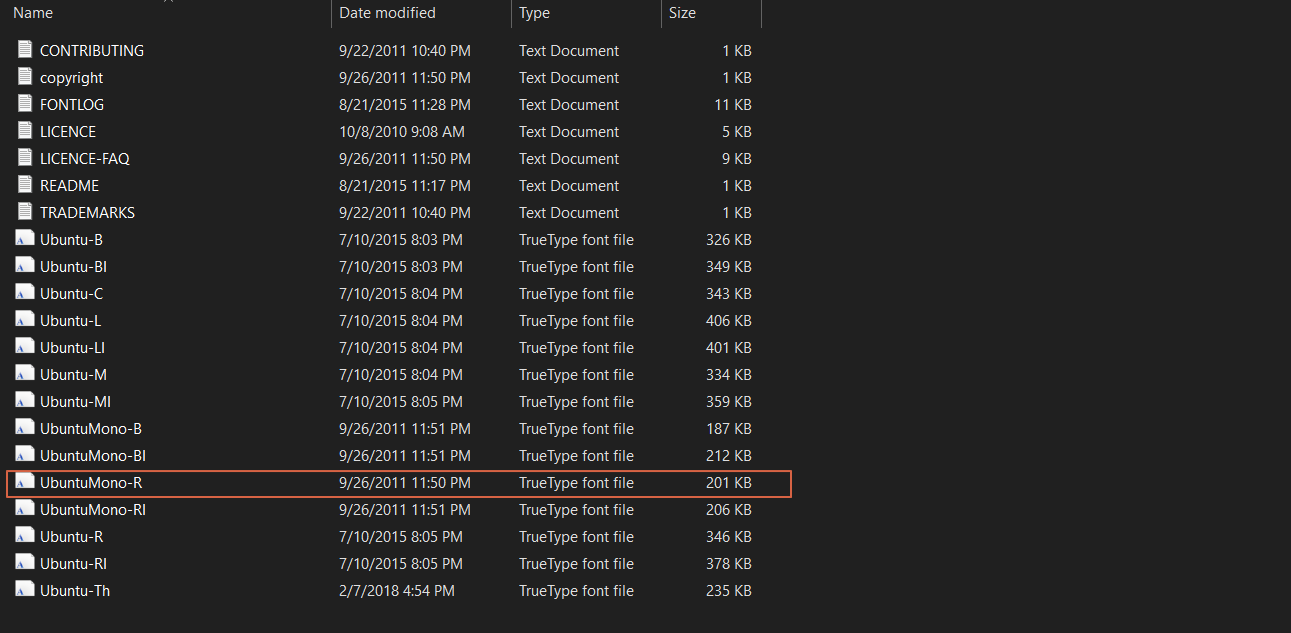The height and width of the screenshot is (633, 1291).
Task: Click the 201 KB size of UbuntuMono-R
Action: point(728,482)
